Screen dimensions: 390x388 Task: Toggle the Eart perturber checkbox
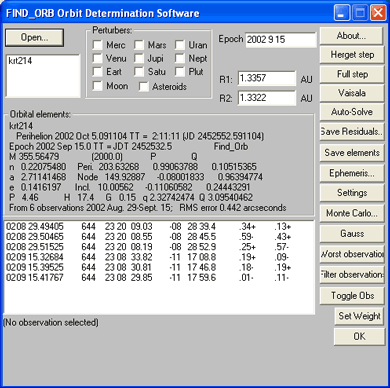[x=97, y=72]
